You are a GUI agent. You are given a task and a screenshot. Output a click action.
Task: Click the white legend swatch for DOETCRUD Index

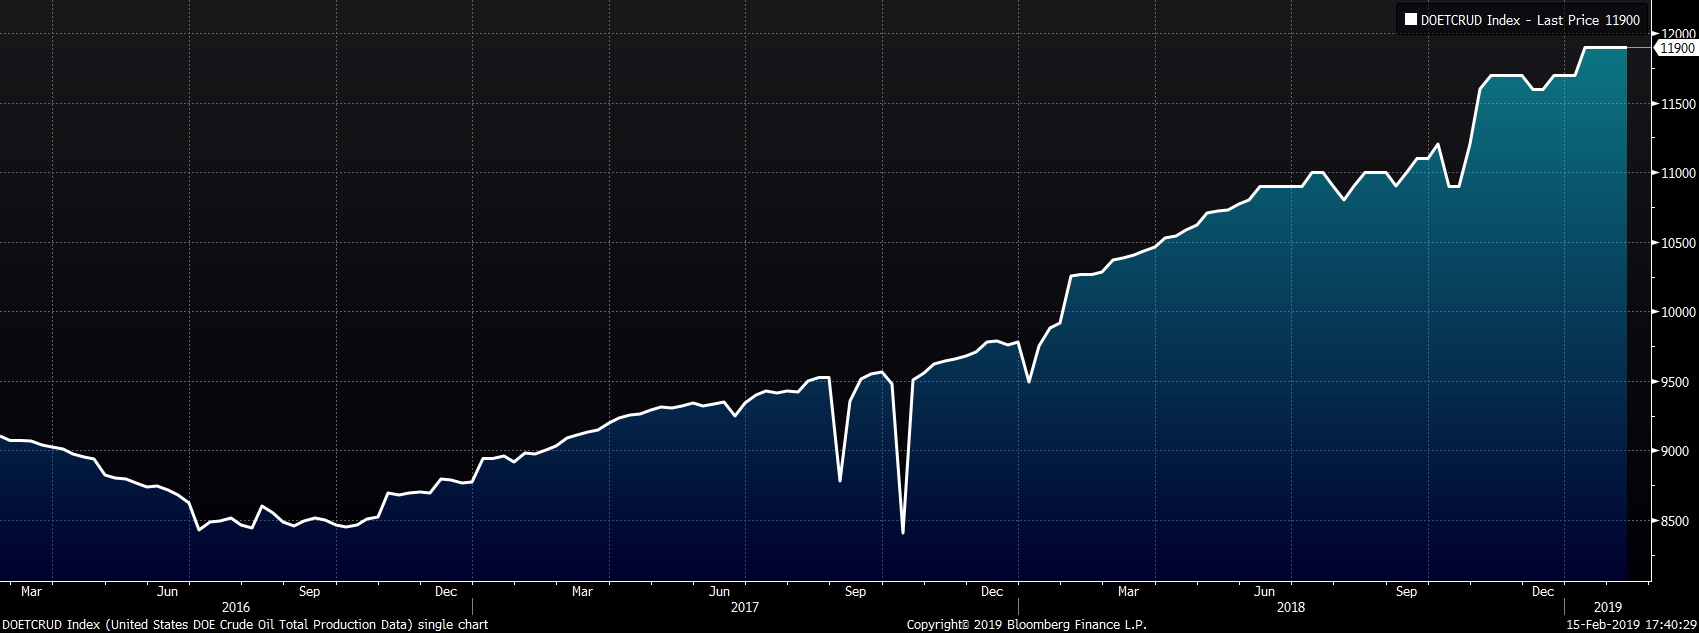[x=1410, y=20]
